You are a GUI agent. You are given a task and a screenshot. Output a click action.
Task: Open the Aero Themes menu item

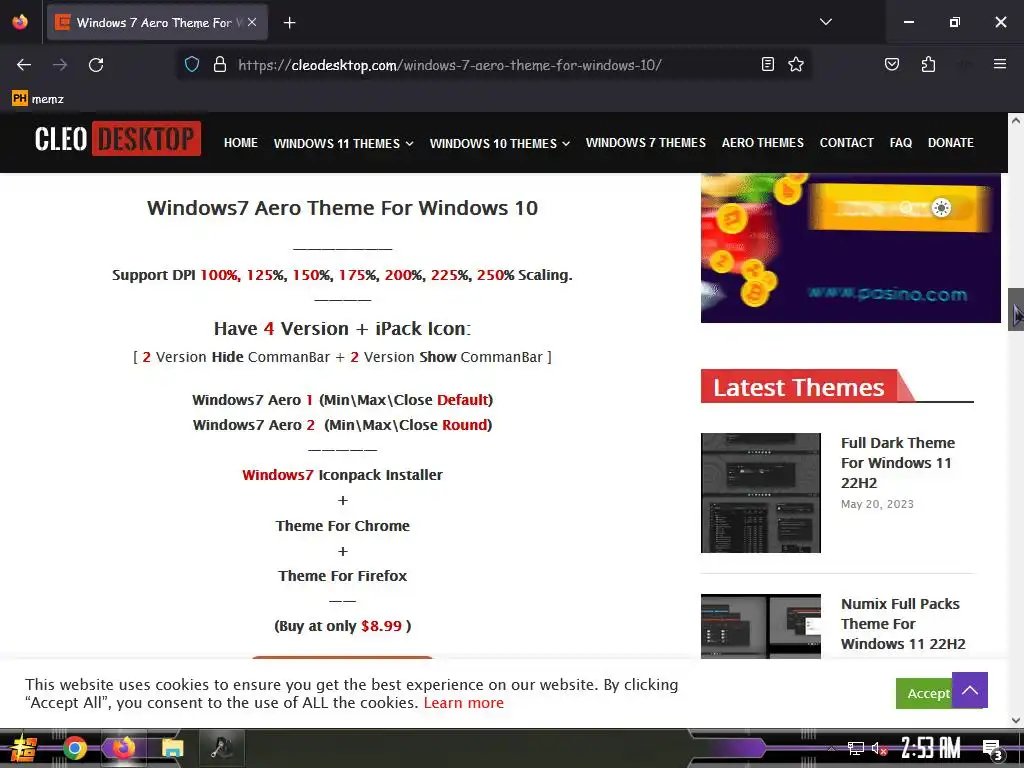762,142
